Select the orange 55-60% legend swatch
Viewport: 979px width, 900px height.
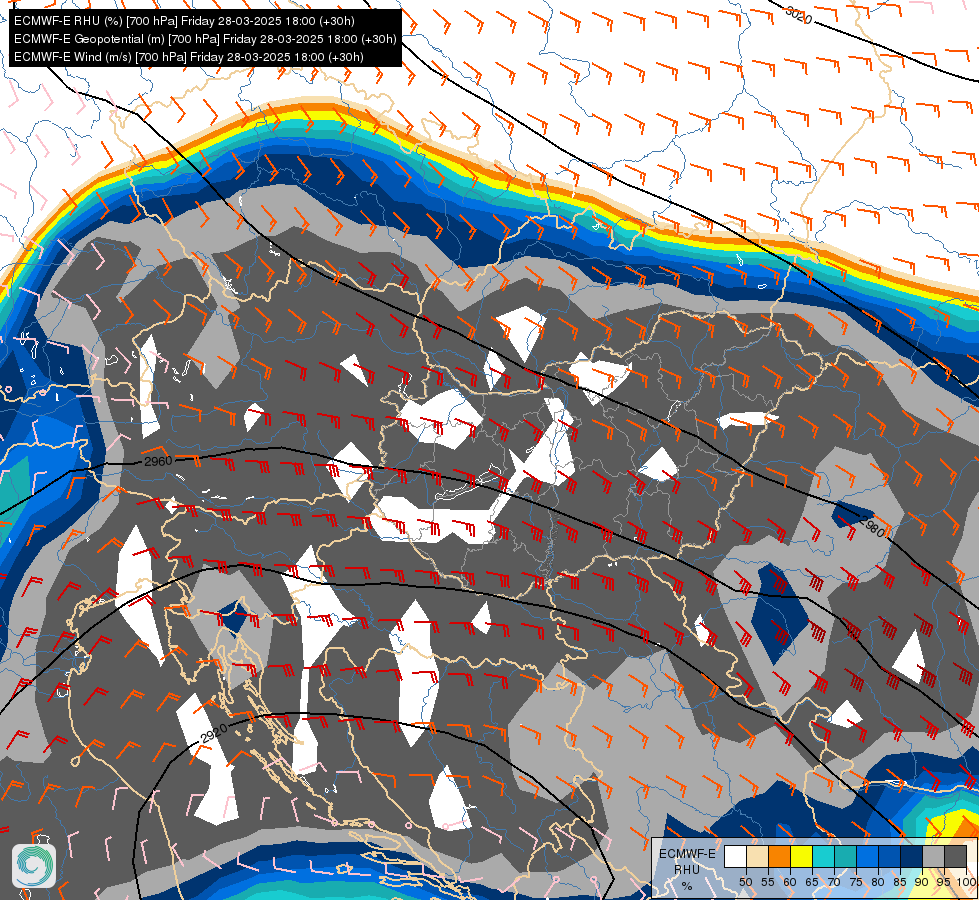tap(779, 856)
